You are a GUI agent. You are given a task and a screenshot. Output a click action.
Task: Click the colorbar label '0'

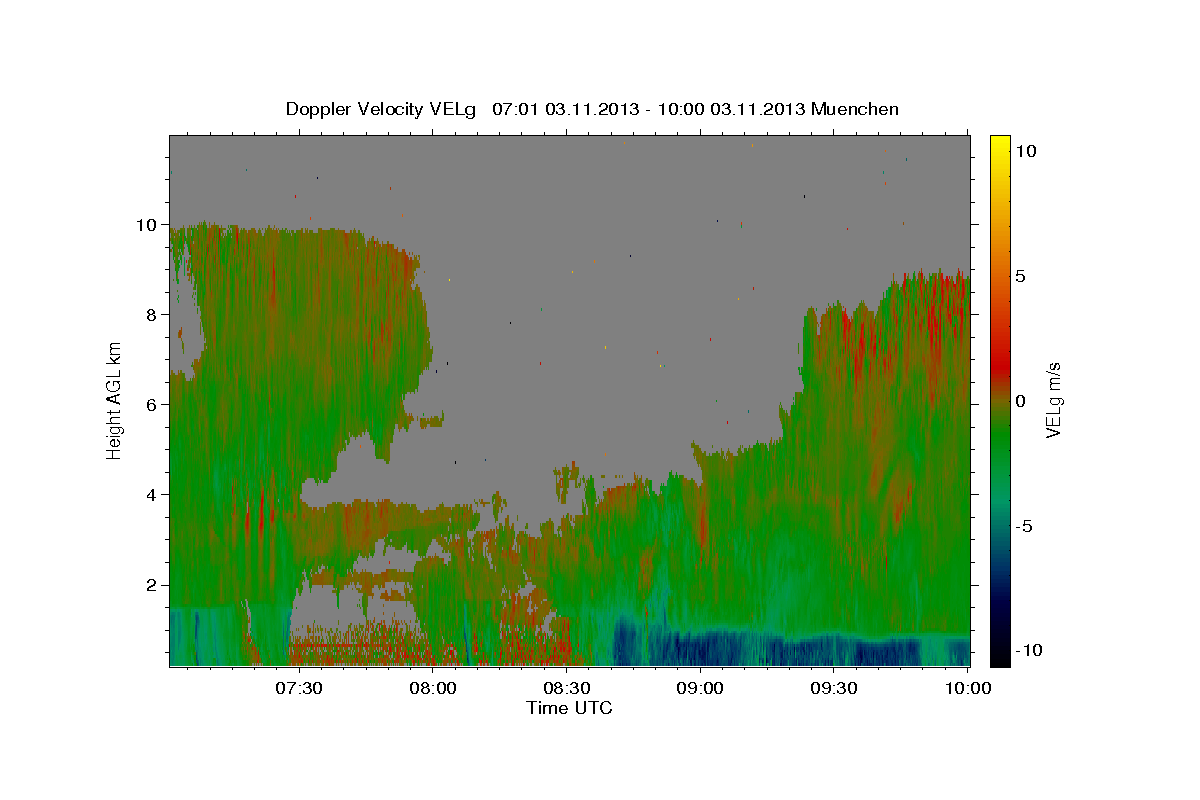pyautogui.click(x=1020, y=400)
